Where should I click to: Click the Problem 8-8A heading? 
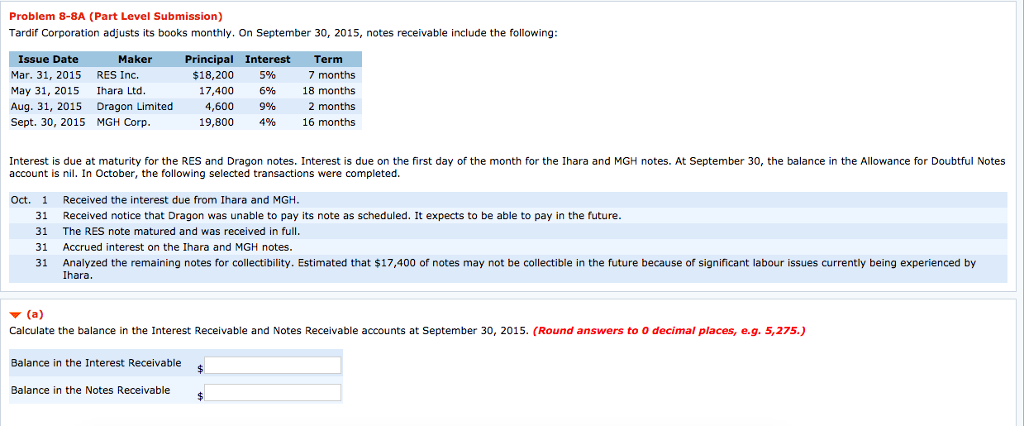[115, 17]
